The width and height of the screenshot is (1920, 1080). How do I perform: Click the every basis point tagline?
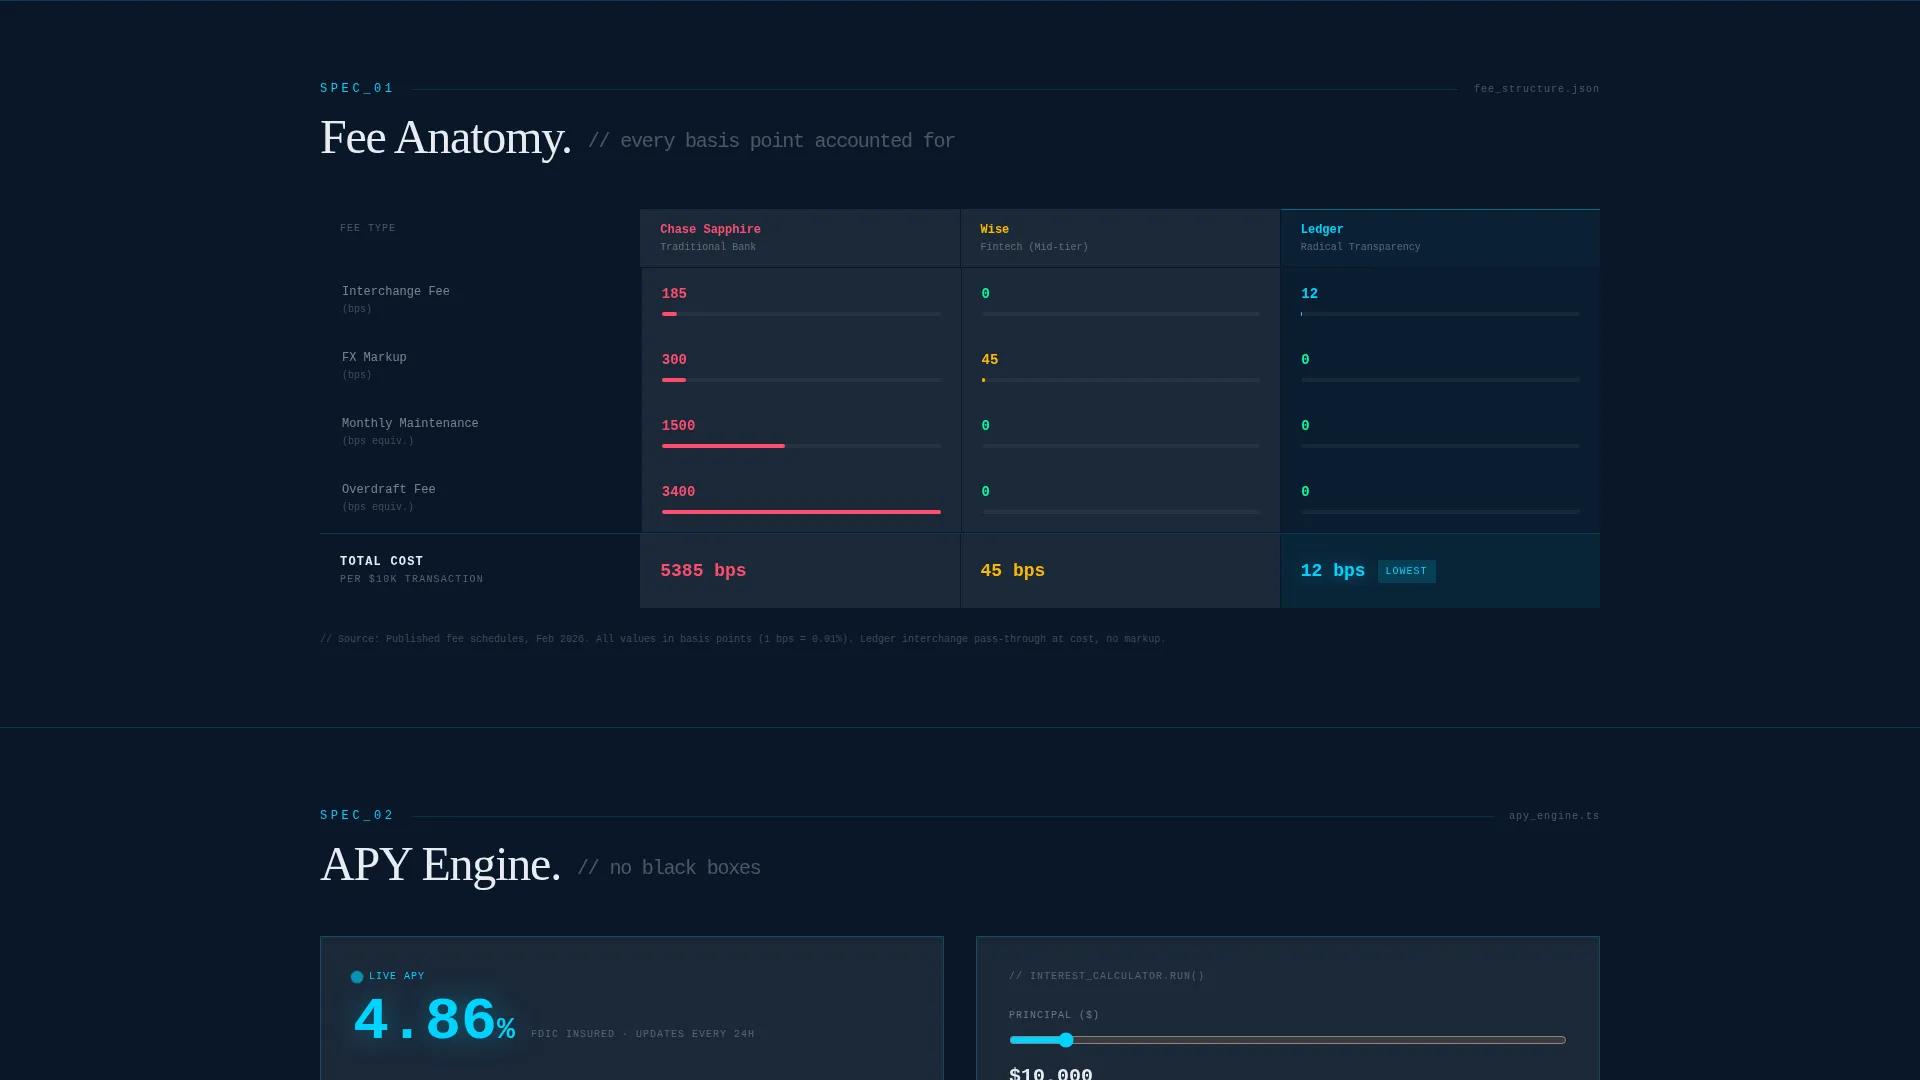click(772, 141)
